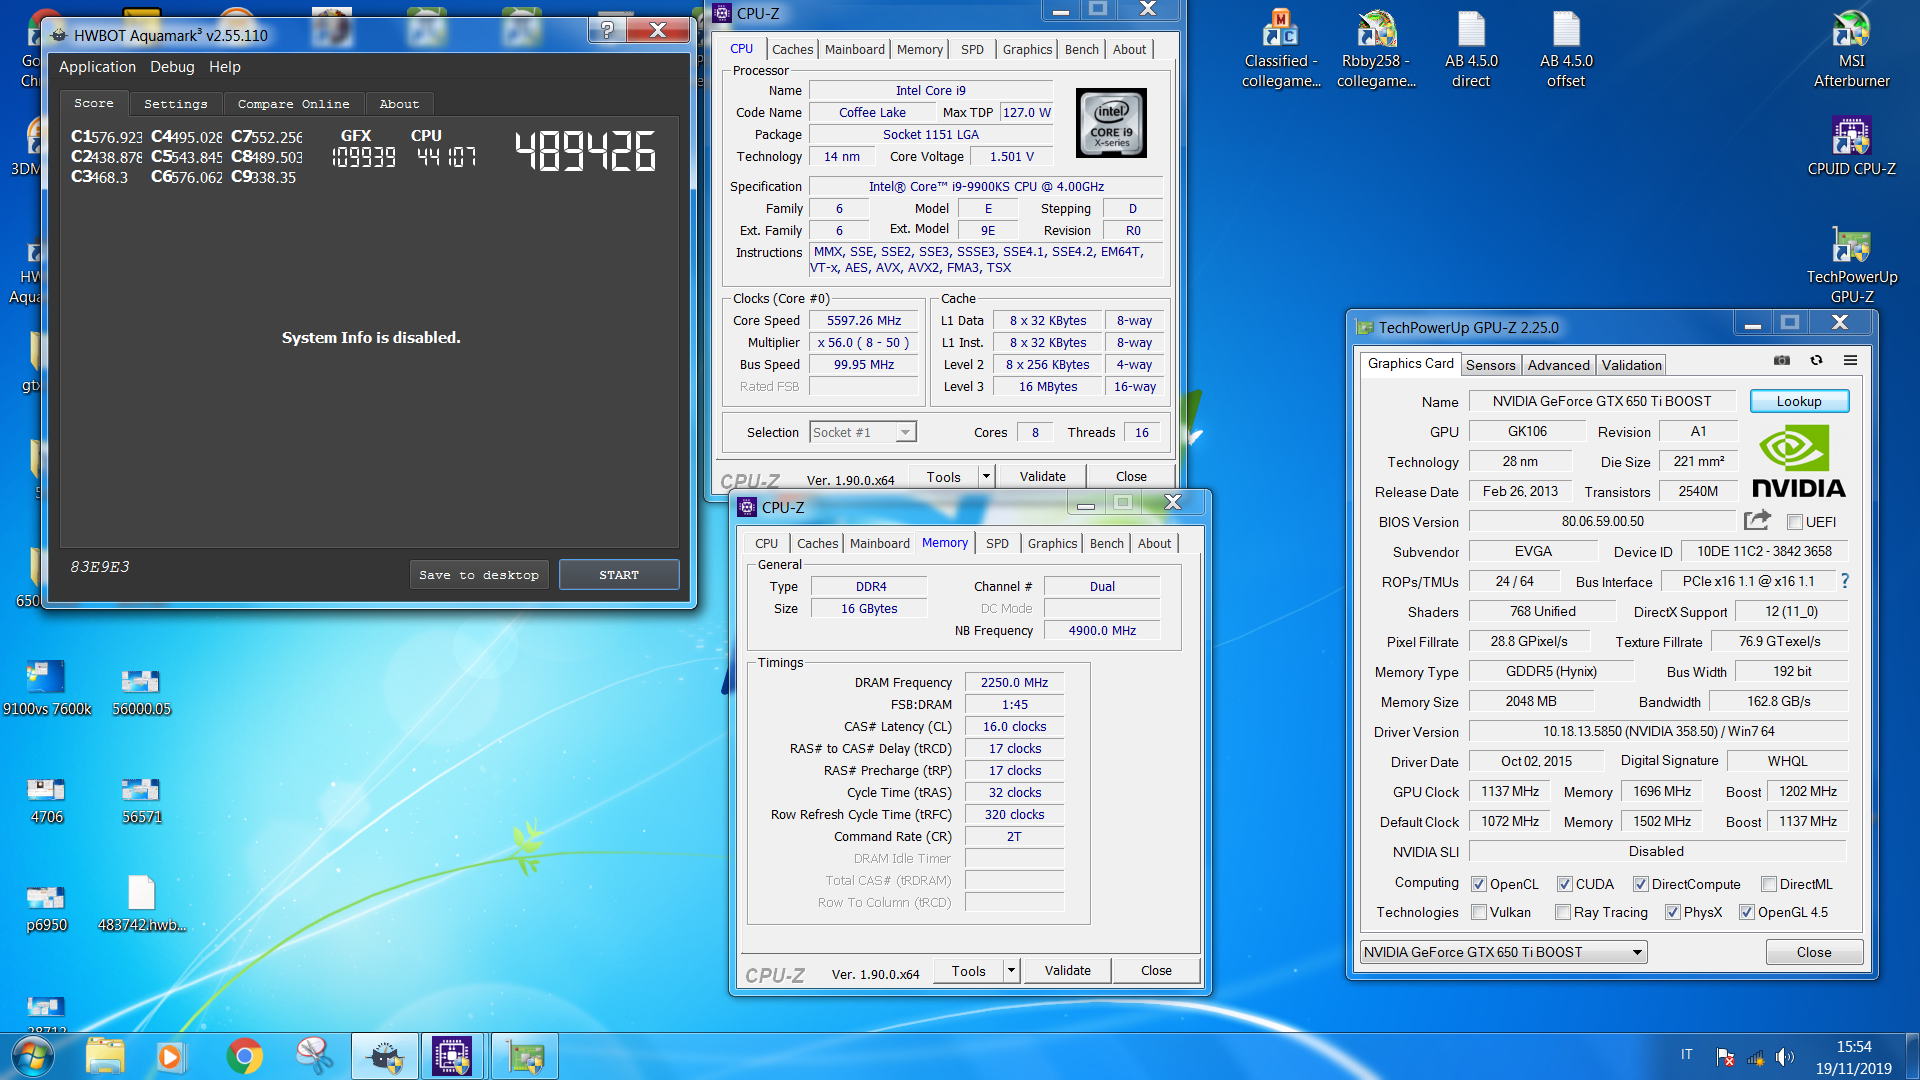Switch to Settings tab in Aquamark

(176, 104)
